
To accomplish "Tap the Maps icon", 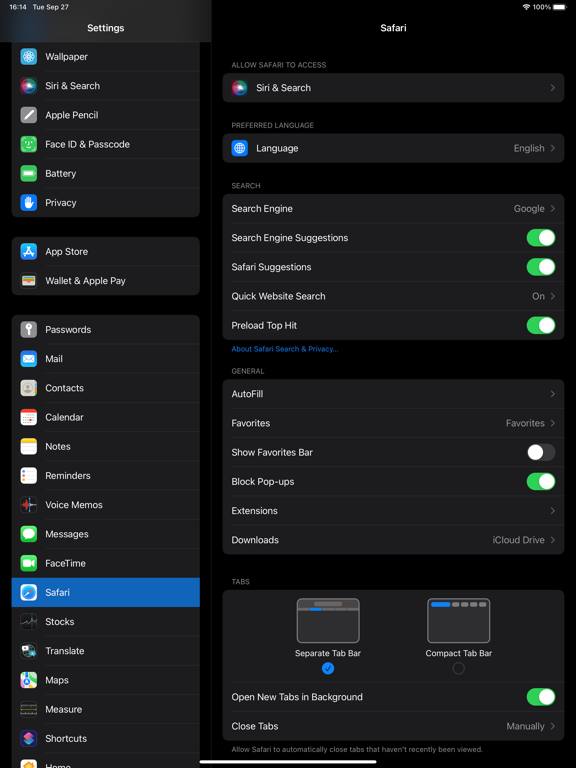I will pyautogui.click(x=28, y=680).
